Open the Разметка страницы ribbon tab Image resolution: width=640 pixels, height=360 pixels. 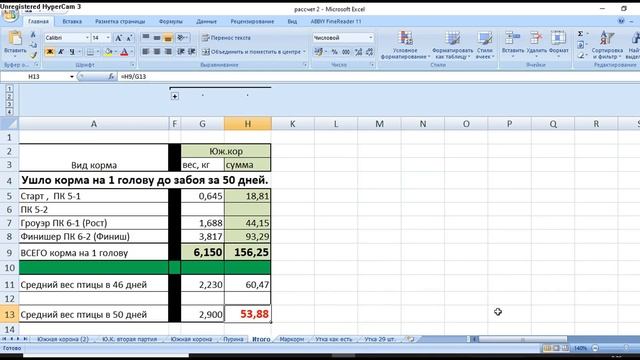click(120, 21)
